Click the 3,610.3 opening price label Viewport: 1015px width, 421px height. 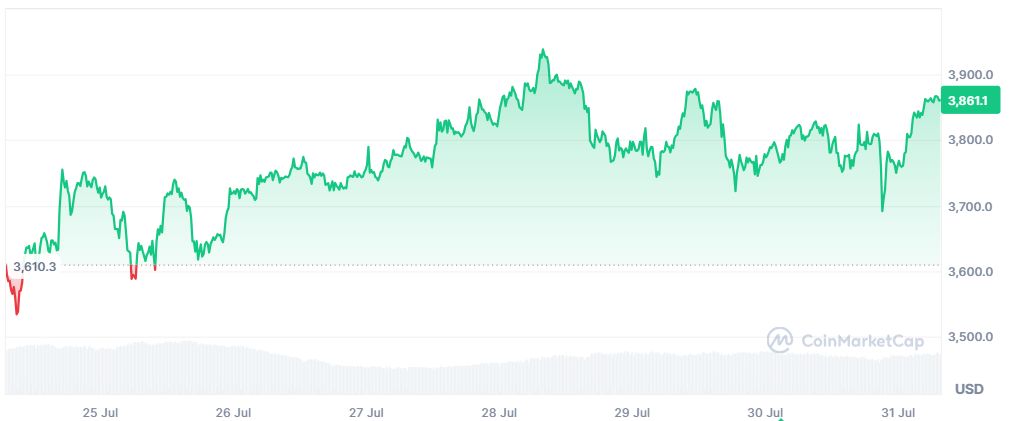click(x=35, y=266)
